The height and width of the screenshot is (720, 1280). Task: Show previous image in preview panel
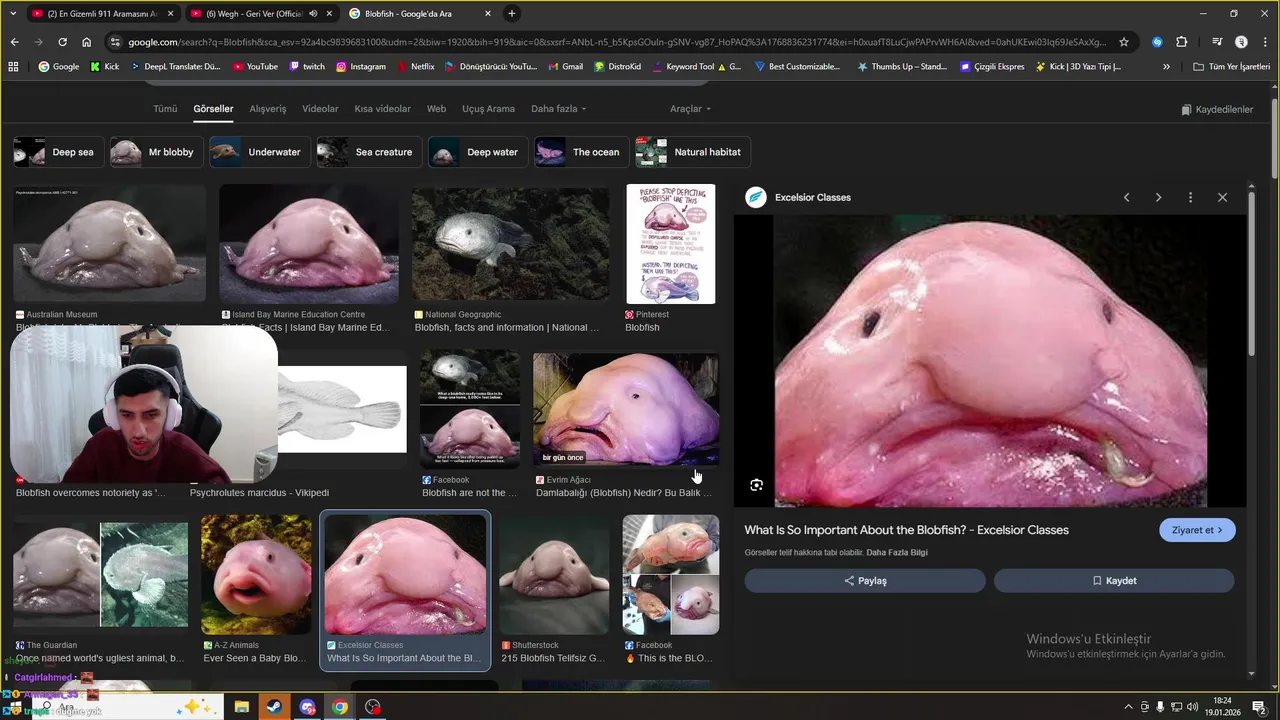[x=1126, y=197]
